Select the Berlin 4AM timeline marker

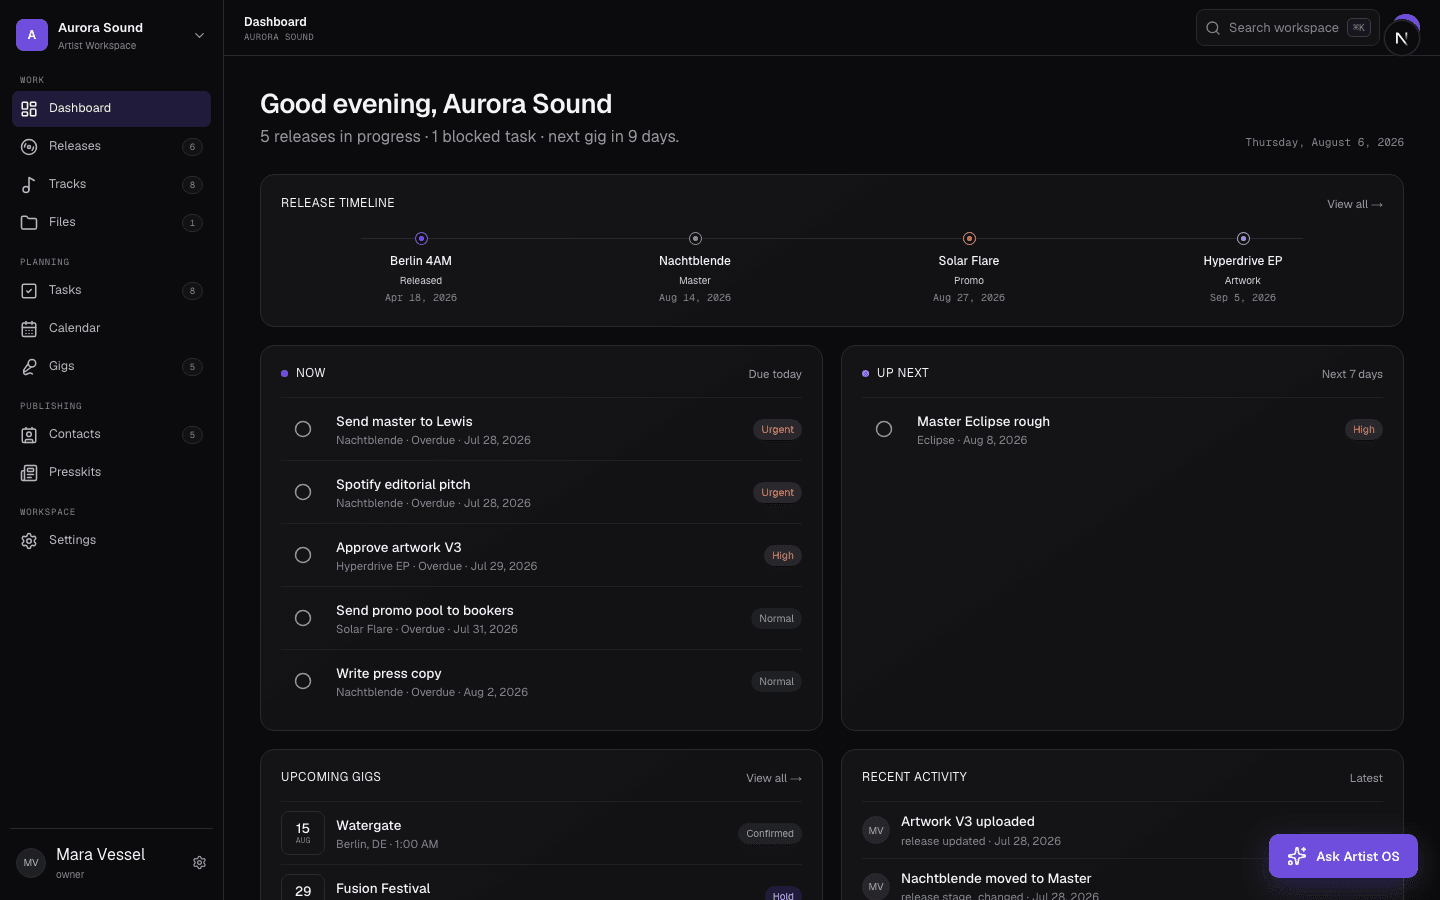pyautogui.click(x=421, y=238)
